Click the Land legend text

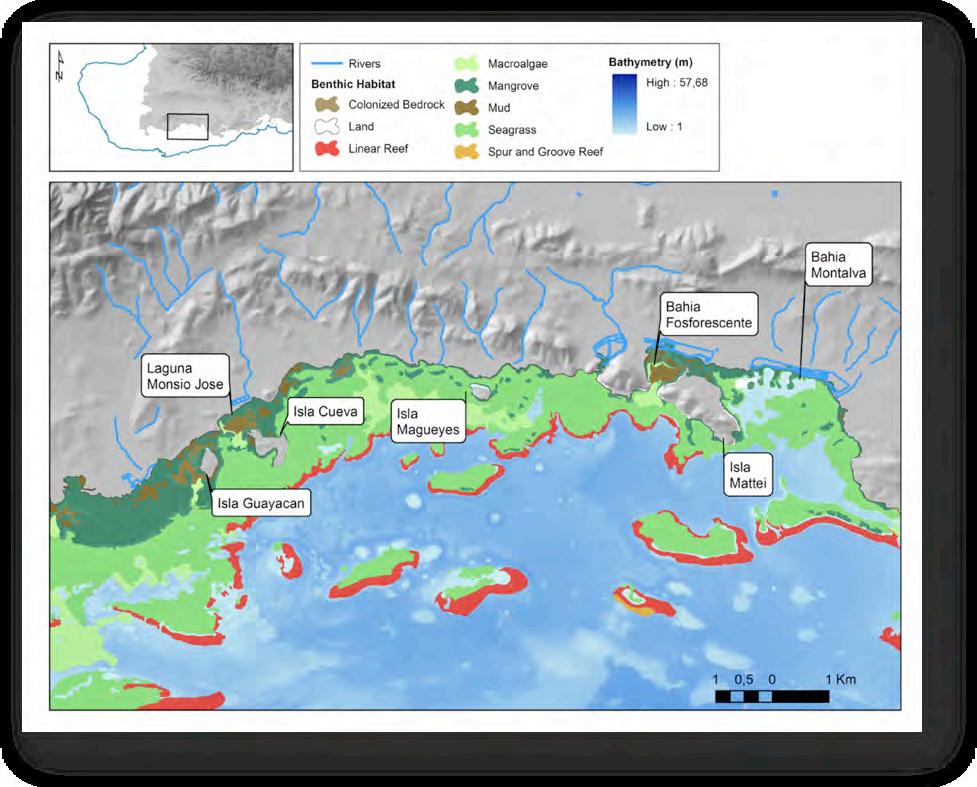tap(361, 126)
